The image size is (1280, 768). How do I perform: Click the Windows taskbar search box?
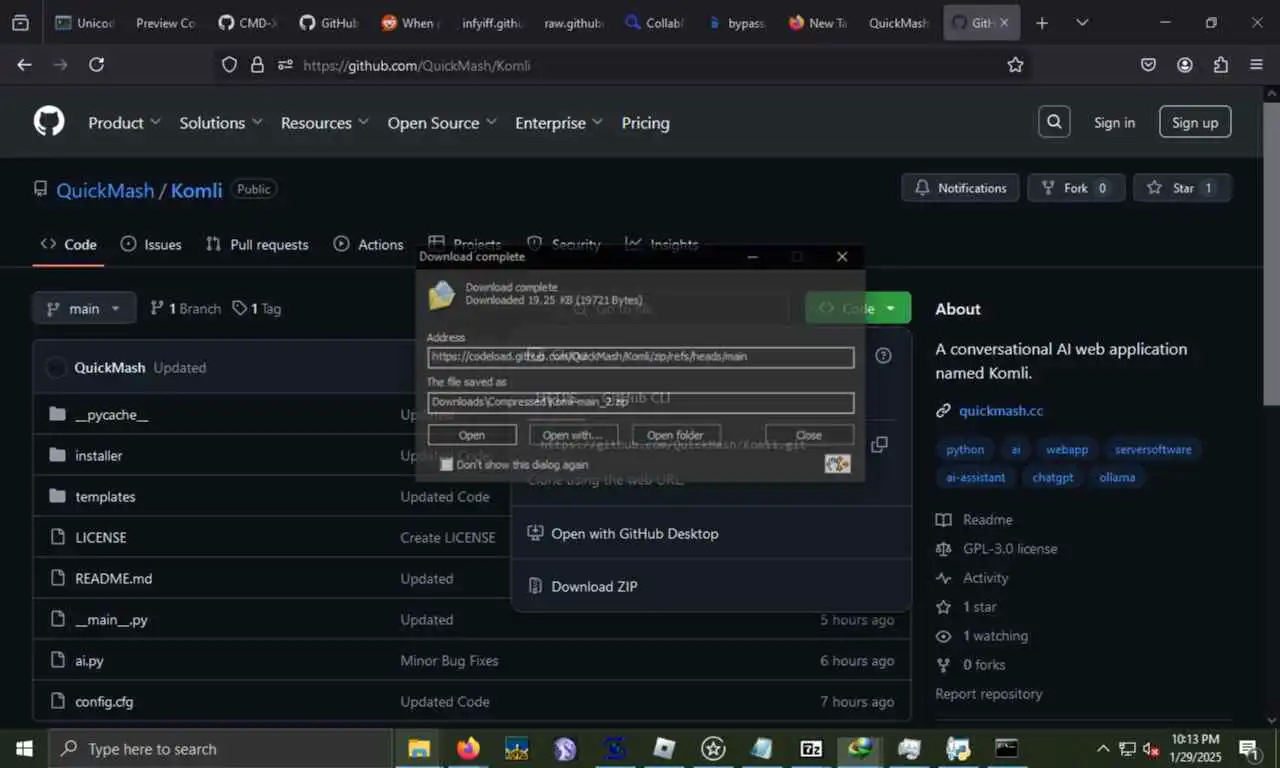(x=220, y=748)
